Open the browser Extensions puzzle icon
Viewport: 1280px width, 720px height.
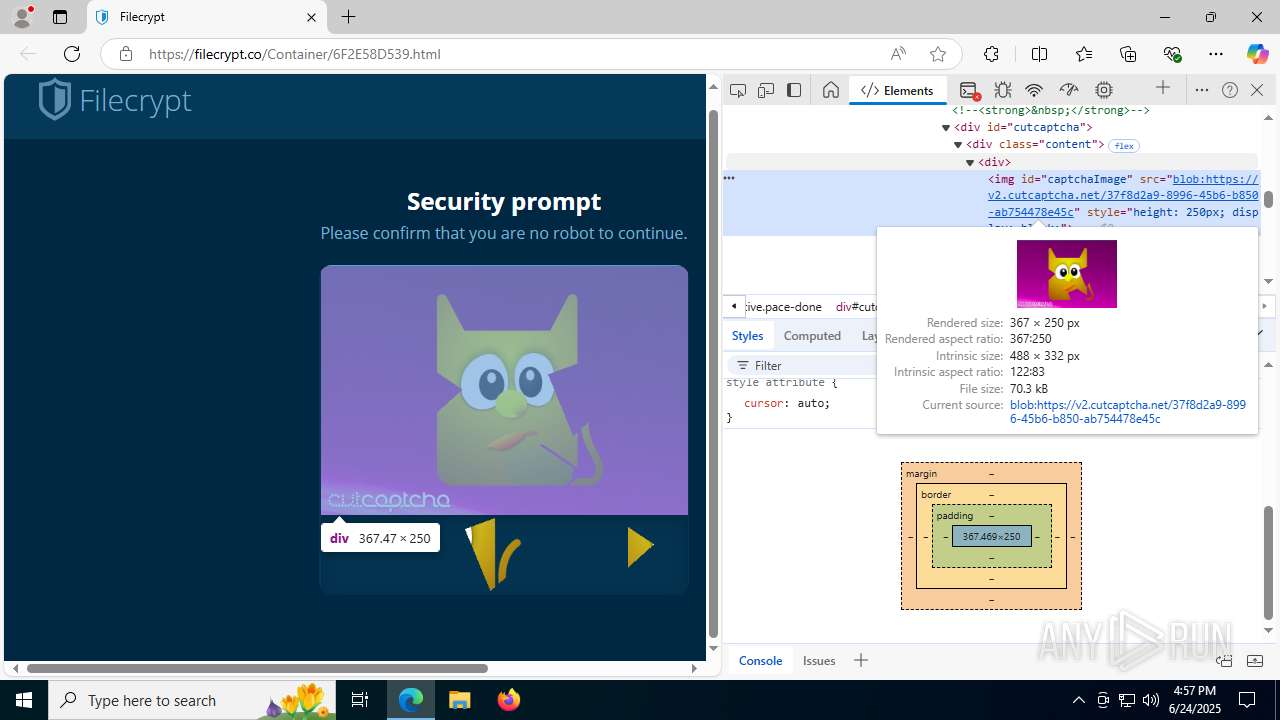[x=991, y=54]
